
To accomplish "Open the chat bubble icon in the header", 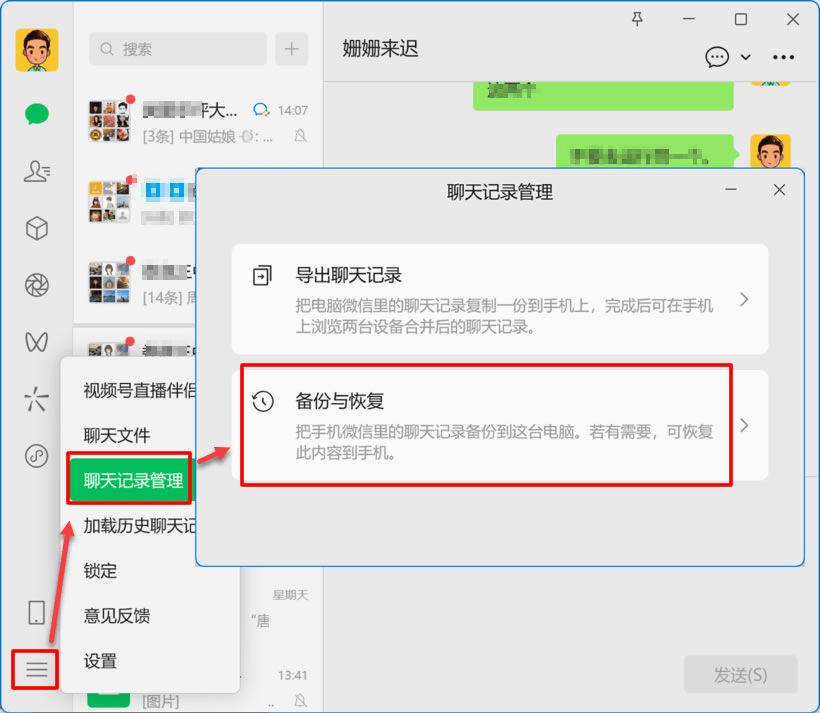I will (717, 56).
